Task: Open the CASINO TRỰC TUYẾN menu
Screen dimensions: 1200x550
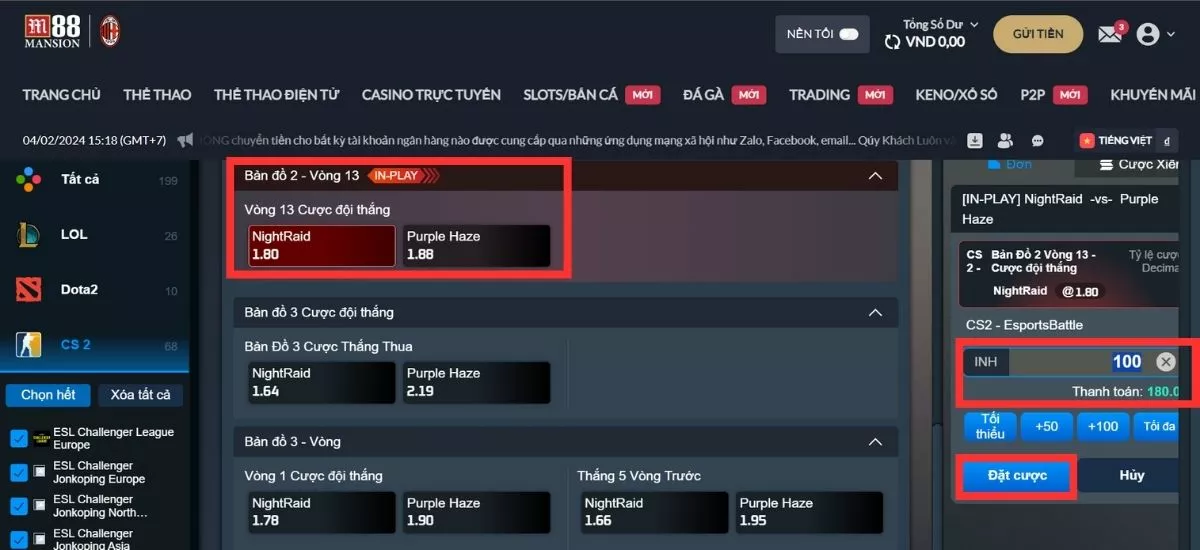Action: 431,95
